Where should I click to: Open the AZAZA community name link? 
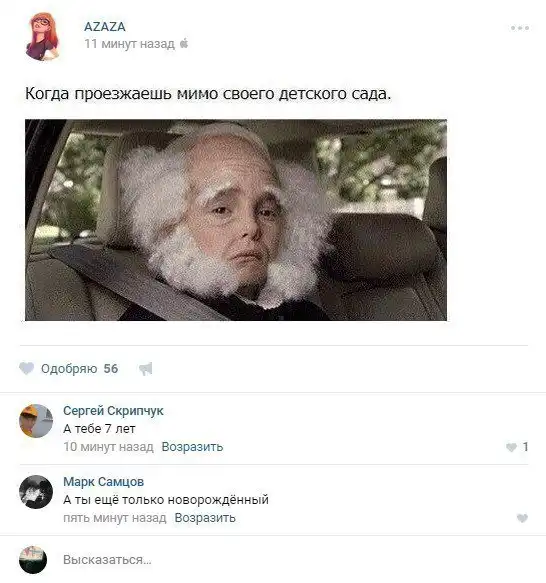click(105, 27)
